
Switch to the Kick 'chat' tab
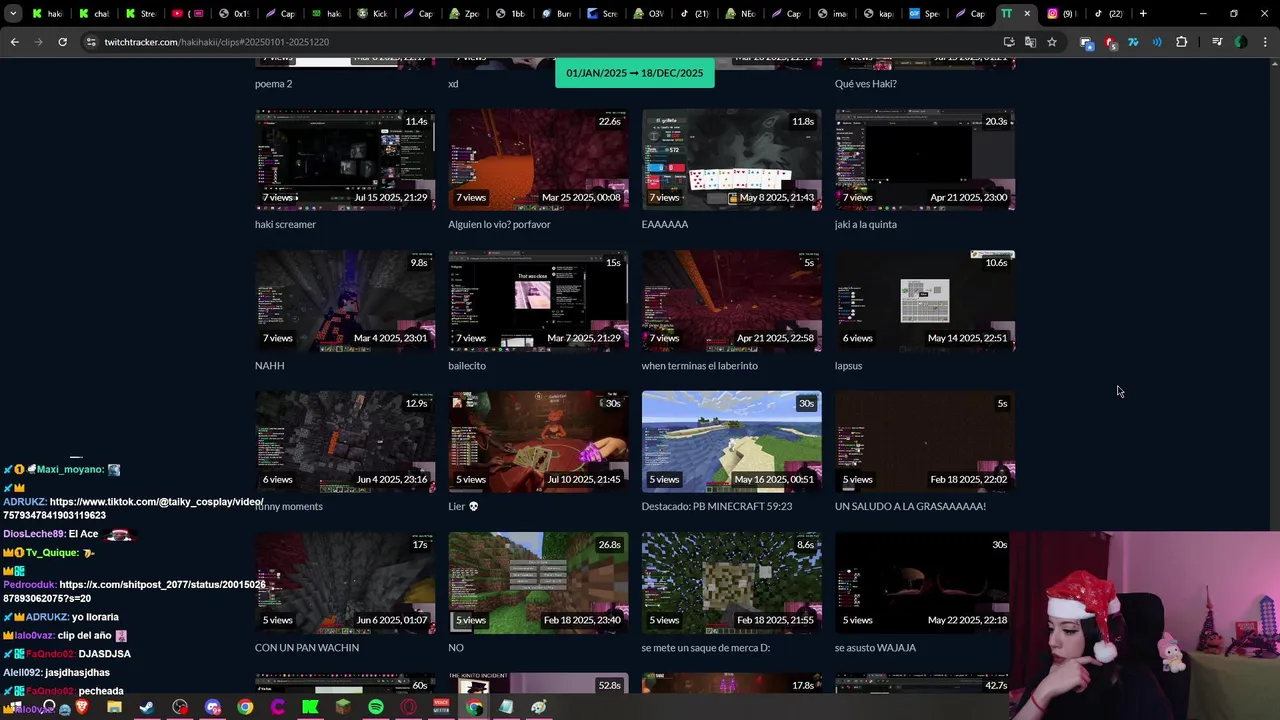[94, 14]
